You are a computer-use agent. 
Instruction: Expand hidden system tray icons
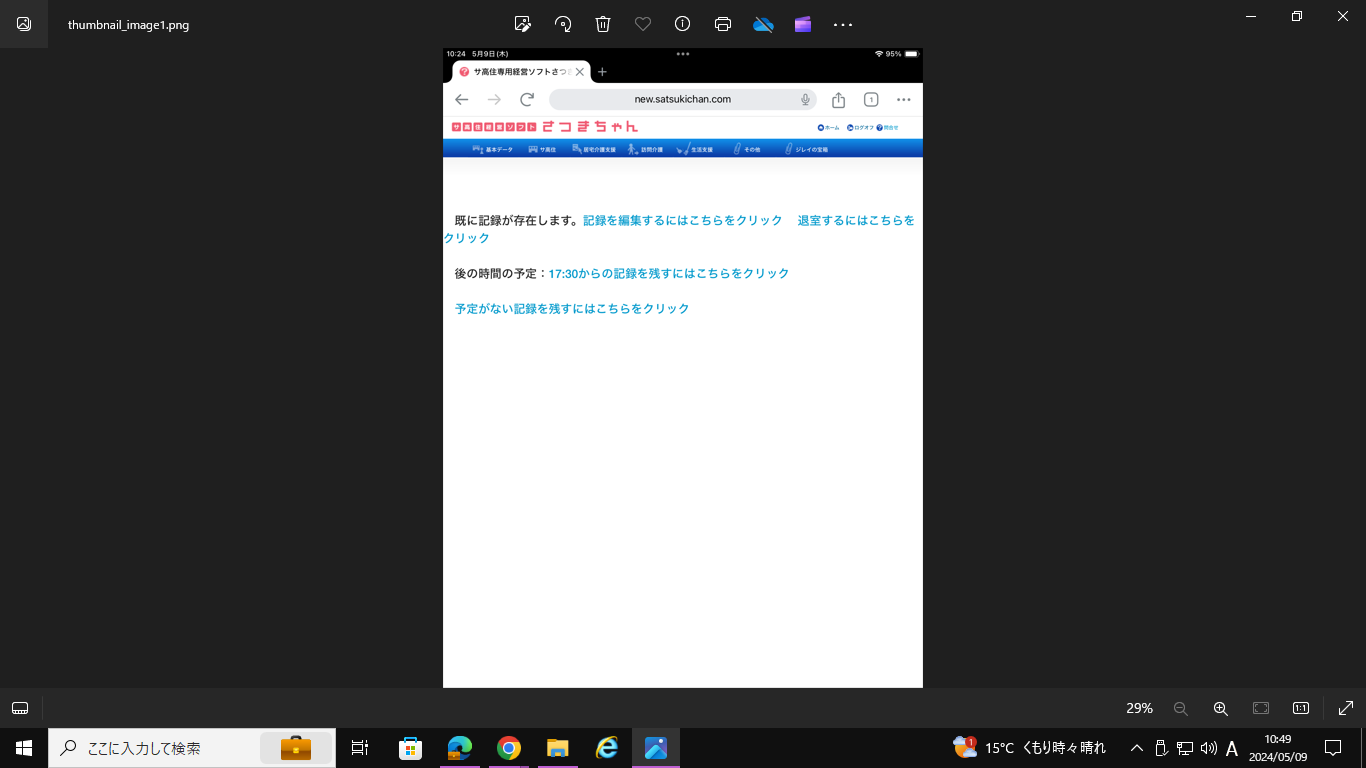pyautogui.click(x=1136, y=748)
